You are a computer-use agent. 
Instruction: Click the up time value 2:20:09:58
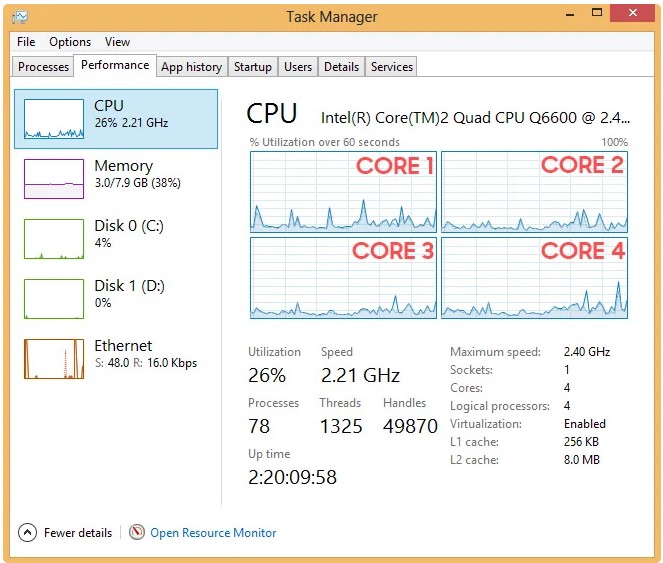pos(293,477)
